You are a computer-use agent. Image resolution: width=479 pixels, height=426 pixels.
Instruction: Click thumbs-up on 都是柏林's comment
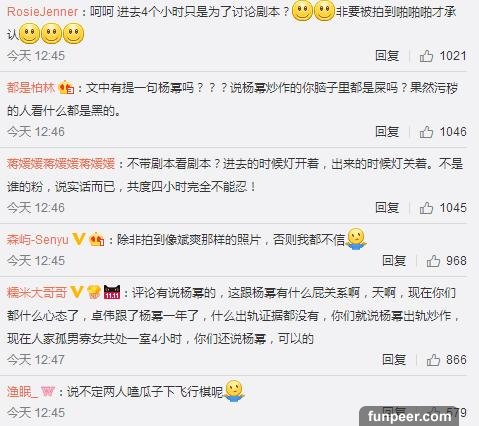click(426, 132)
